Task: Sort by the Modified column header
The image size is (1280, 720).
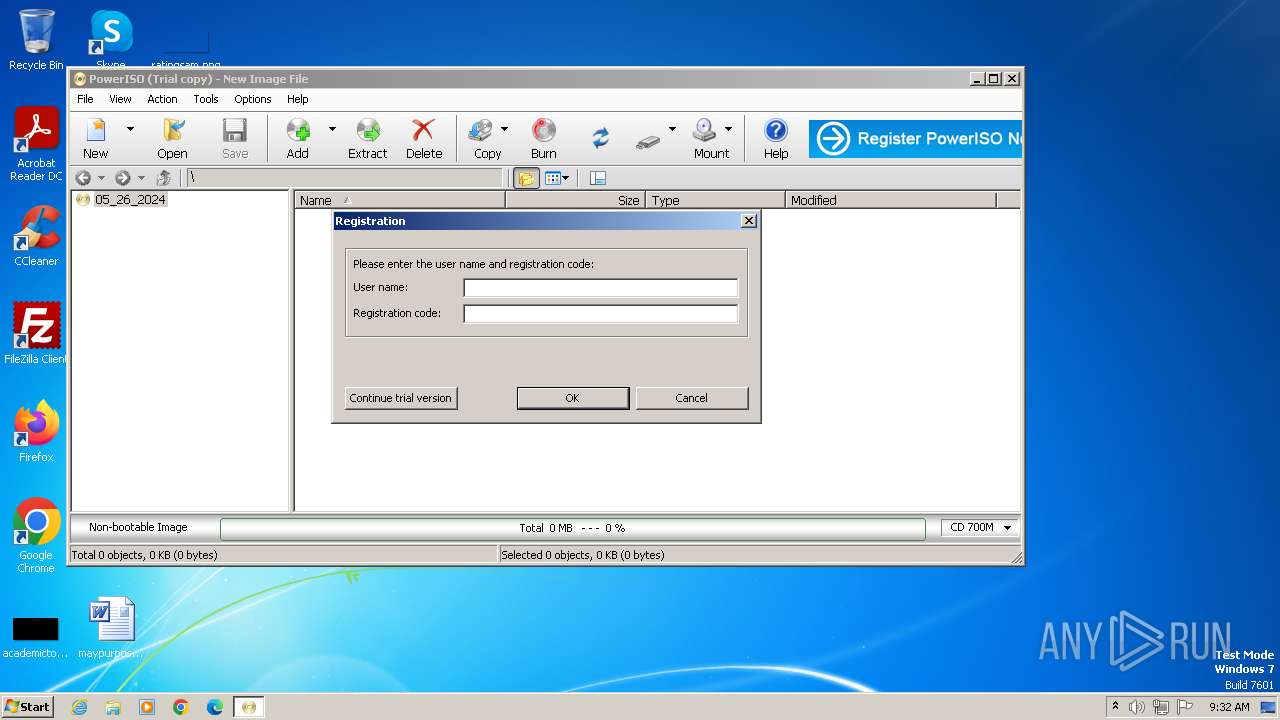Action: pos(891,200)
